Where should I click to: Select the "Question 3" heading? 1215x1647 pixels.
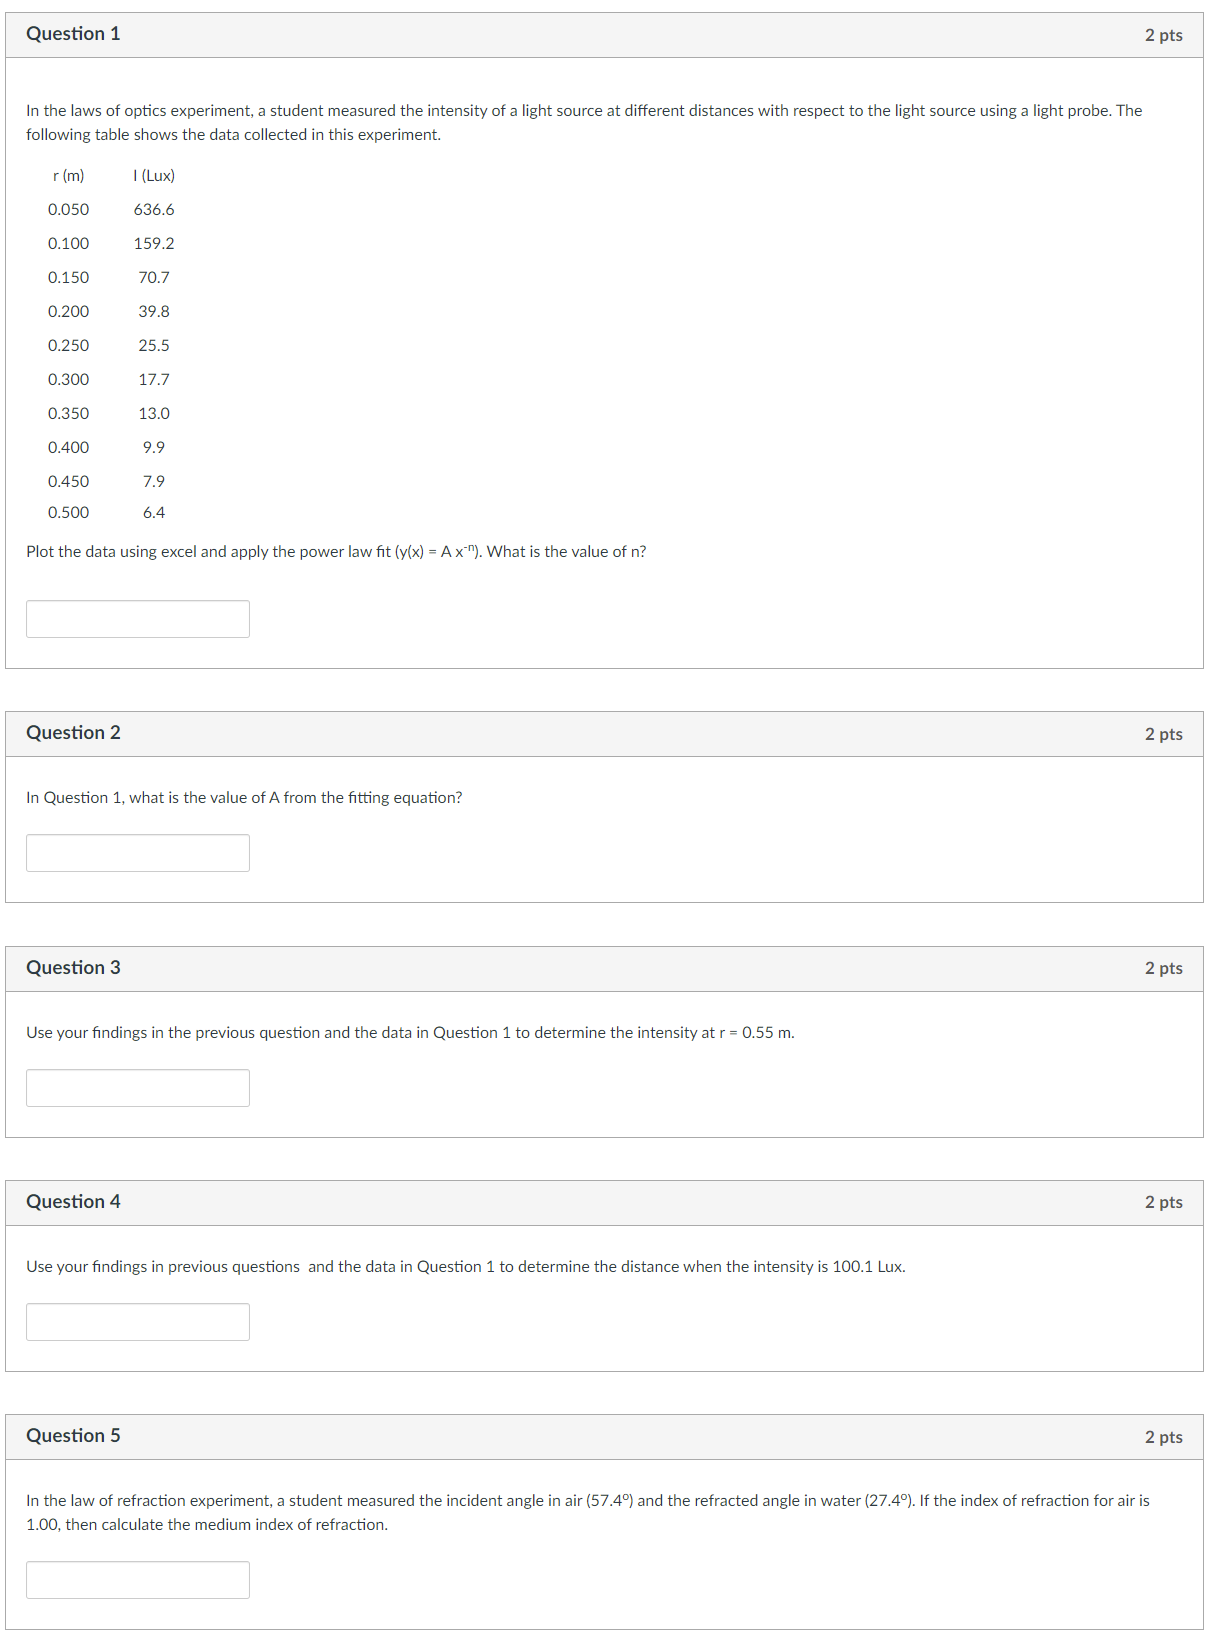tap(73, 968)
